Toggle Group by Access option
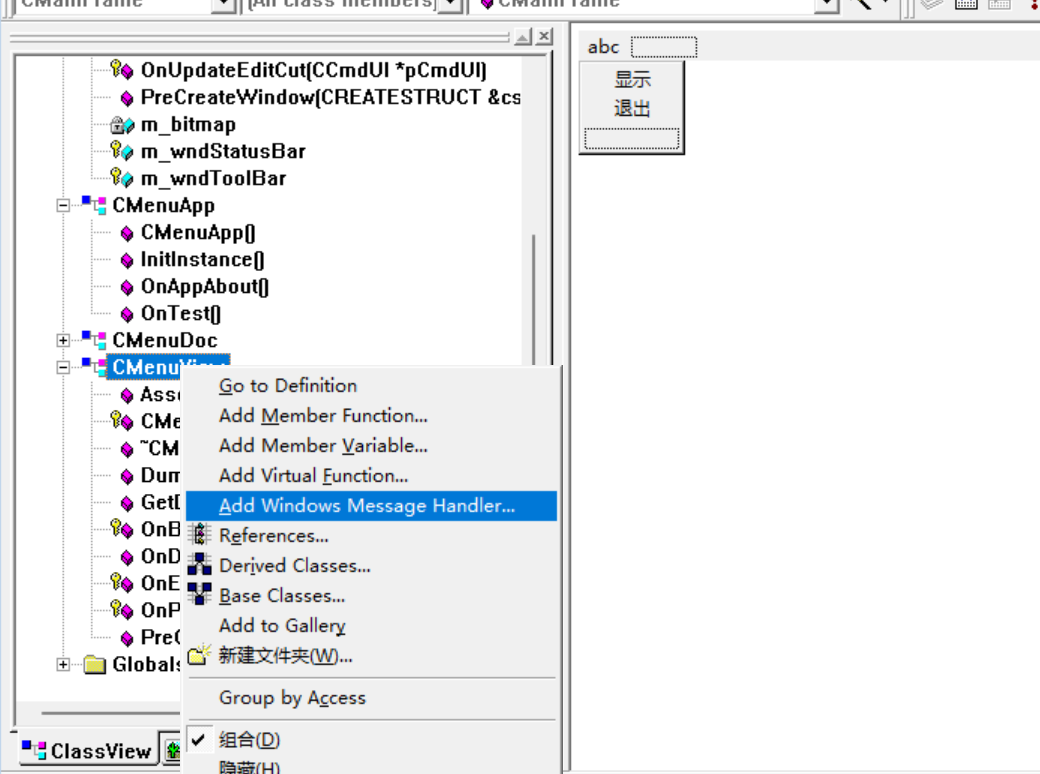Viewport: 1040px width, 774px height. click(292, 698)
